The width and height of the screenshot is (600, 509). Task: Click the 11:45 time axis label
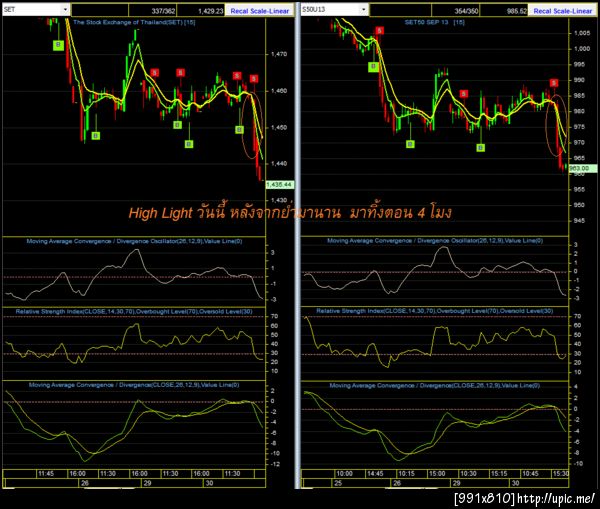46,474
